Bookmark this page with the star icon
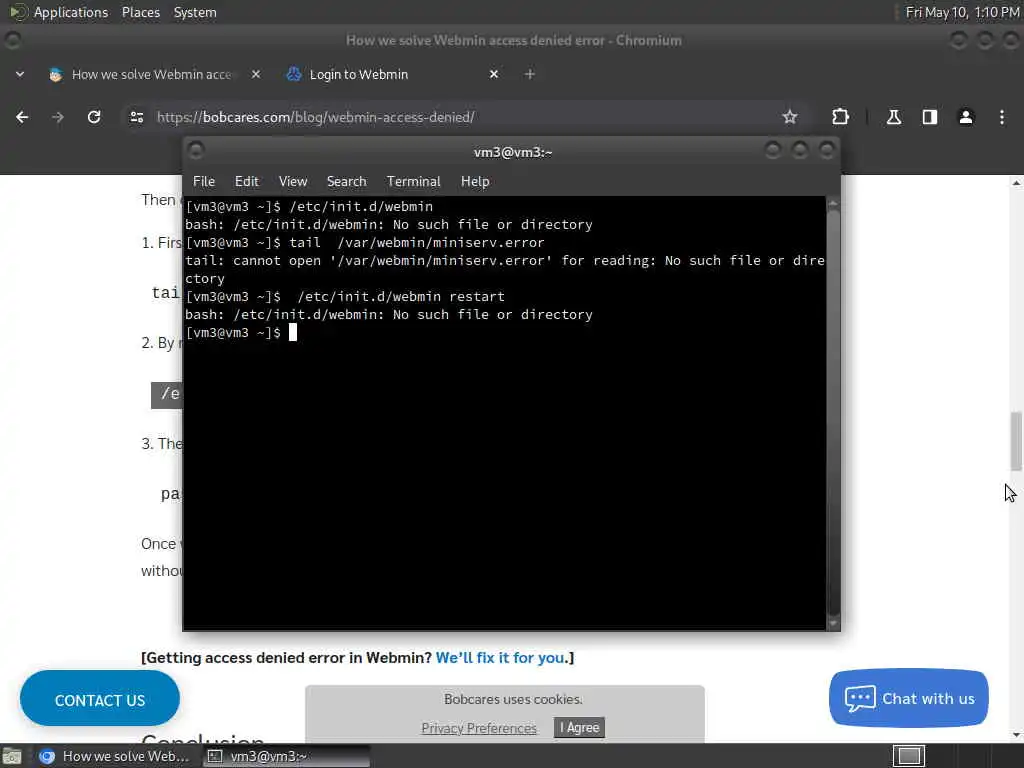This screenshot has height=768, width=1024. [790, 117]
